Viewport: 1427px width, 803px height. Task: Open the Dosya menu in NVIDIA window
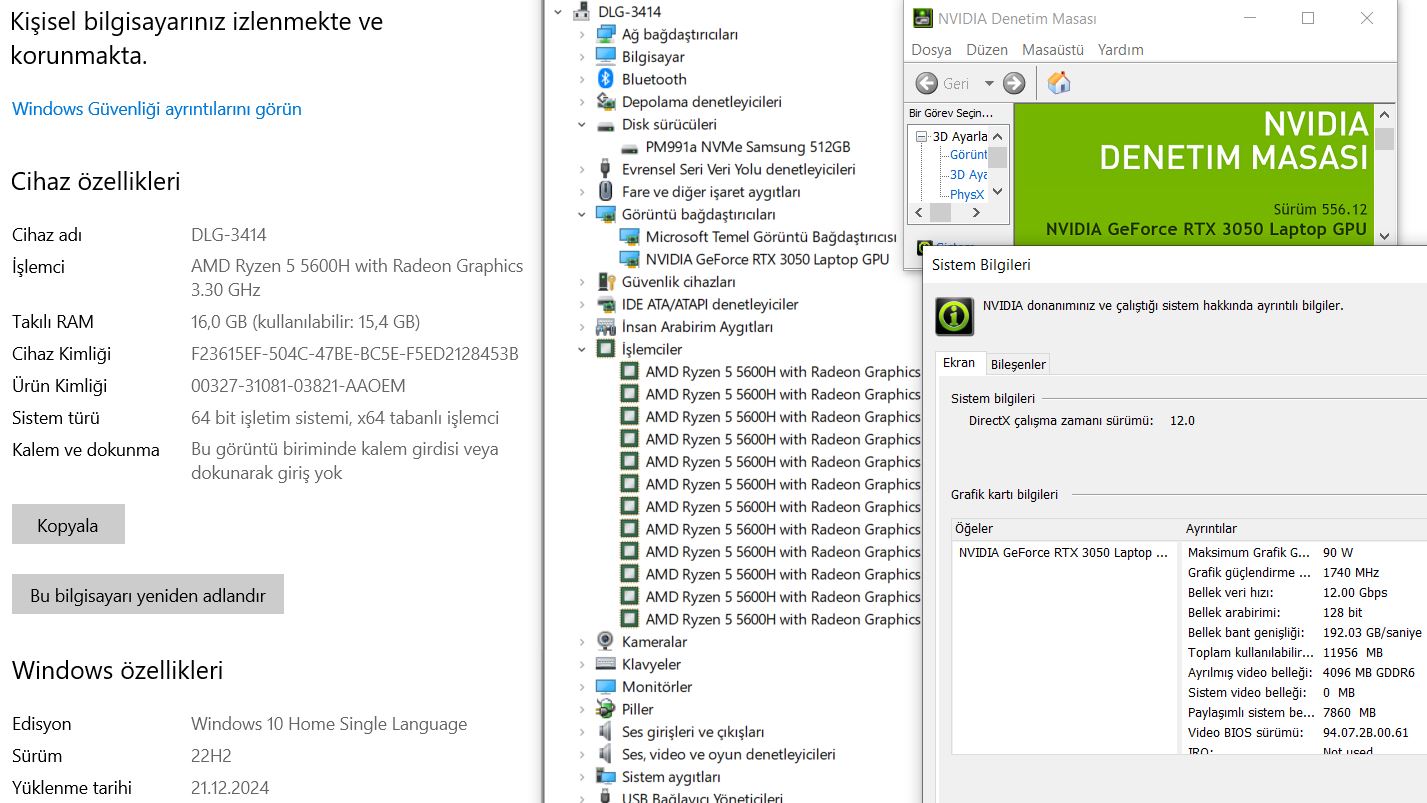pos(931,50)
